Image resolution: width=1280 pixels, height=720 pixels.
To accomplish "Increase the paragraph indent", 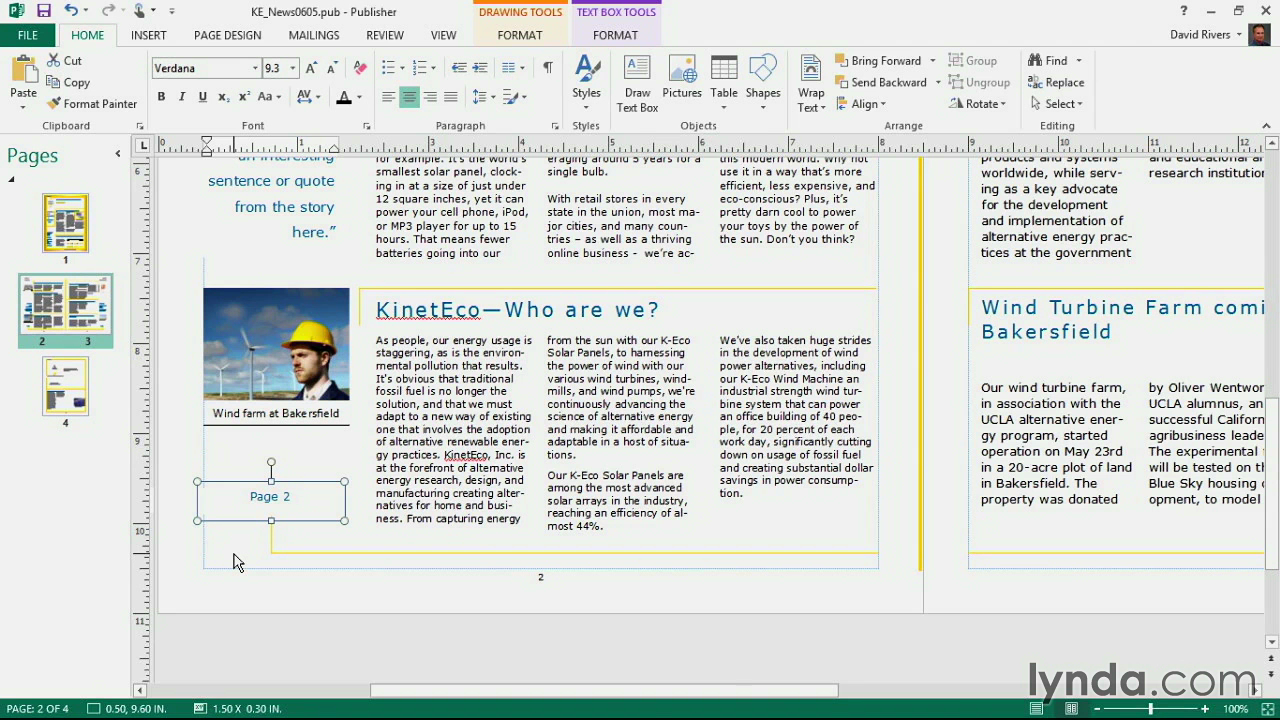I will 480,68.
